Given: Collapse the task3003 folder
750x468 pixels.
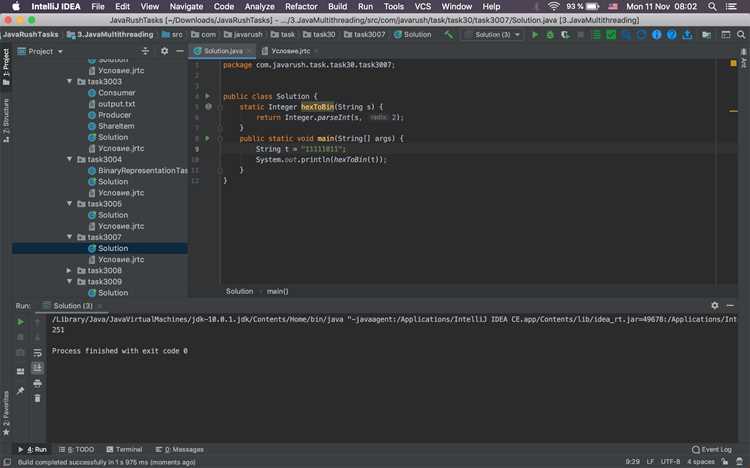Looking at the screenshot, I should [69, 81].
